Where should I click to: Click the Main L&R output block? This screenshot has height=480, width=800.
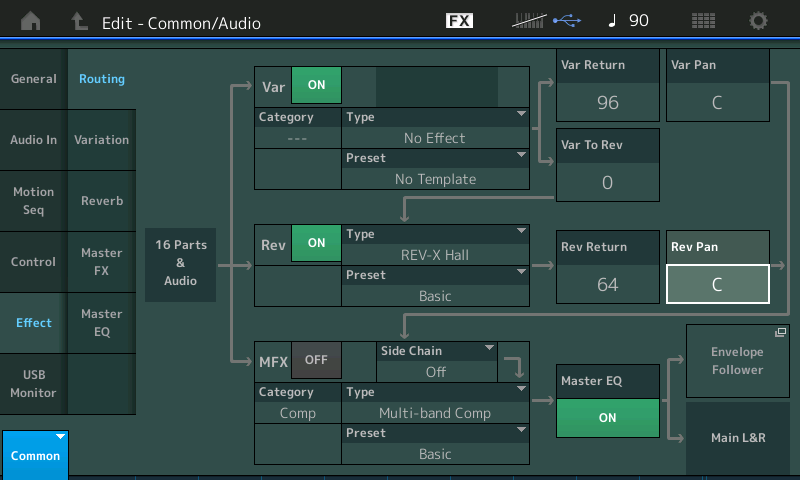(738, 438)
